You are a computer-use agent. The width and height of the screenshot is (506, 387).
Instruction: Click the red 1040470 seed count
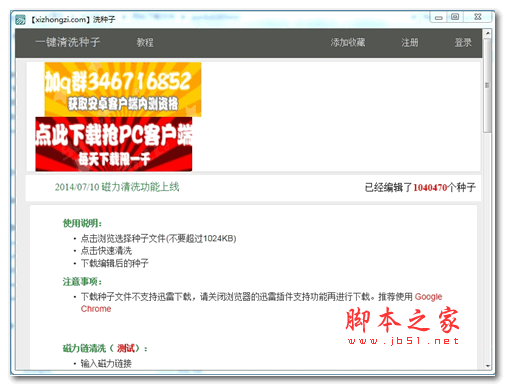pyautogui.click(x=430, y=188)
